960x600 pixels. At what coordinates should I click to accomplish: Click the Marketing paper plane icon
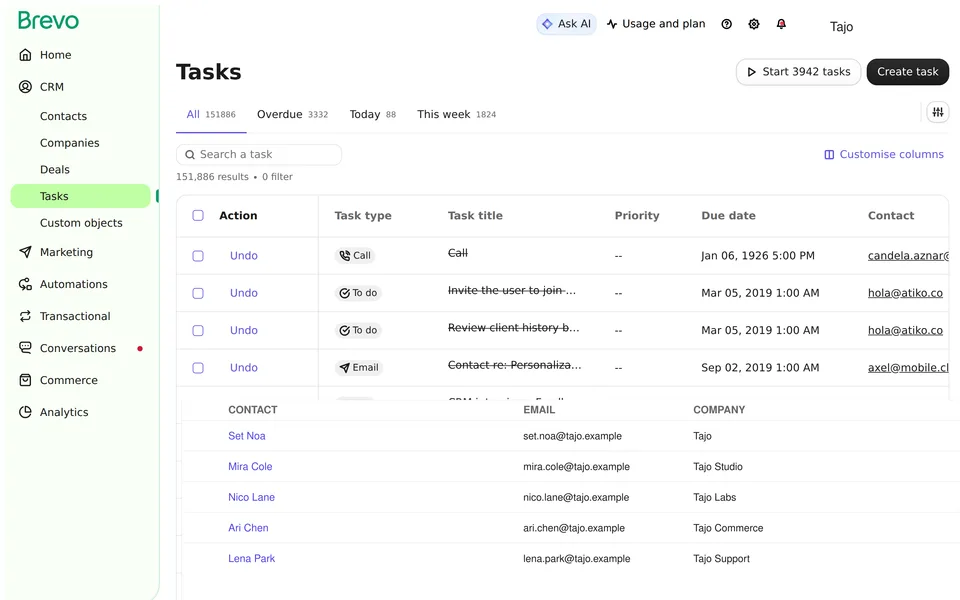(25, 252)
